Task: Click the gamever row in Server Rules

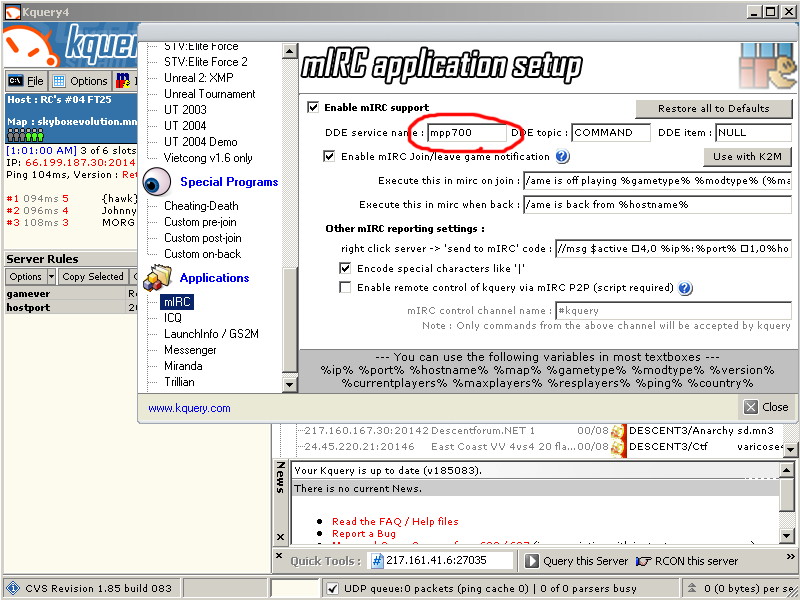Action: coord(71,294)
